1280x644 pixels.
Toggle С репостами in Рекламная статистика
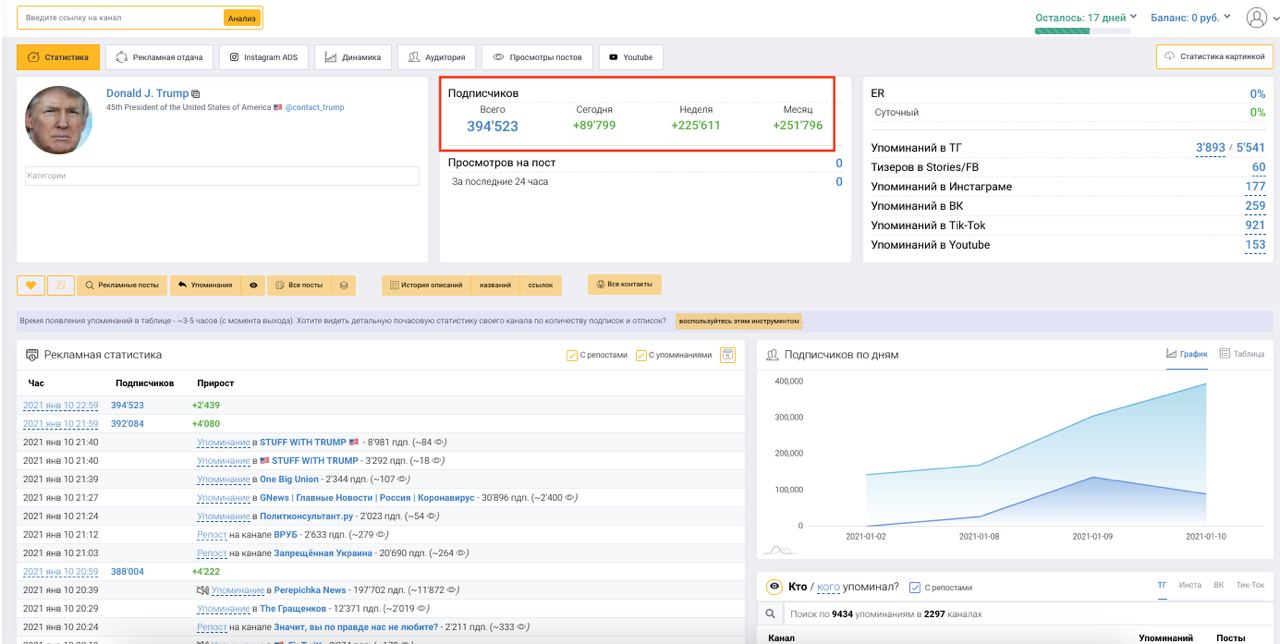coord(571,355)
